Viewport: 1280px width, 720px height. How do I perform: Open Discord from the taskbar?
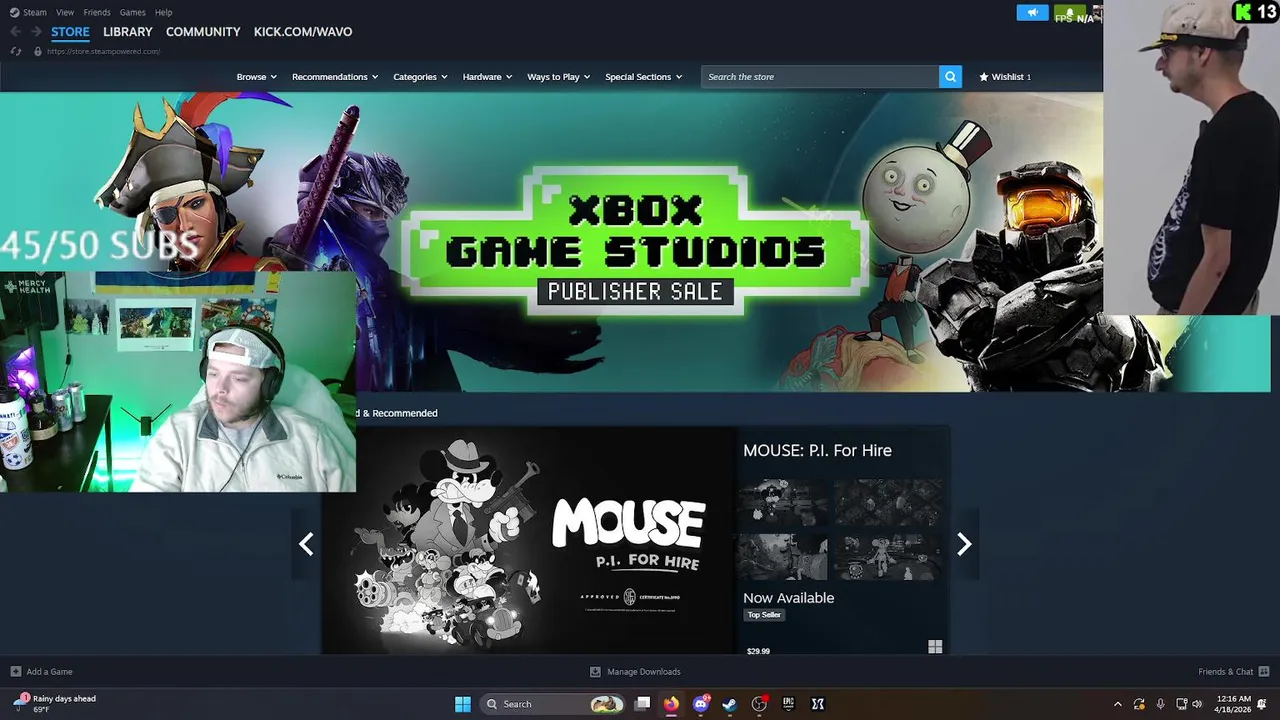(701, 704)
